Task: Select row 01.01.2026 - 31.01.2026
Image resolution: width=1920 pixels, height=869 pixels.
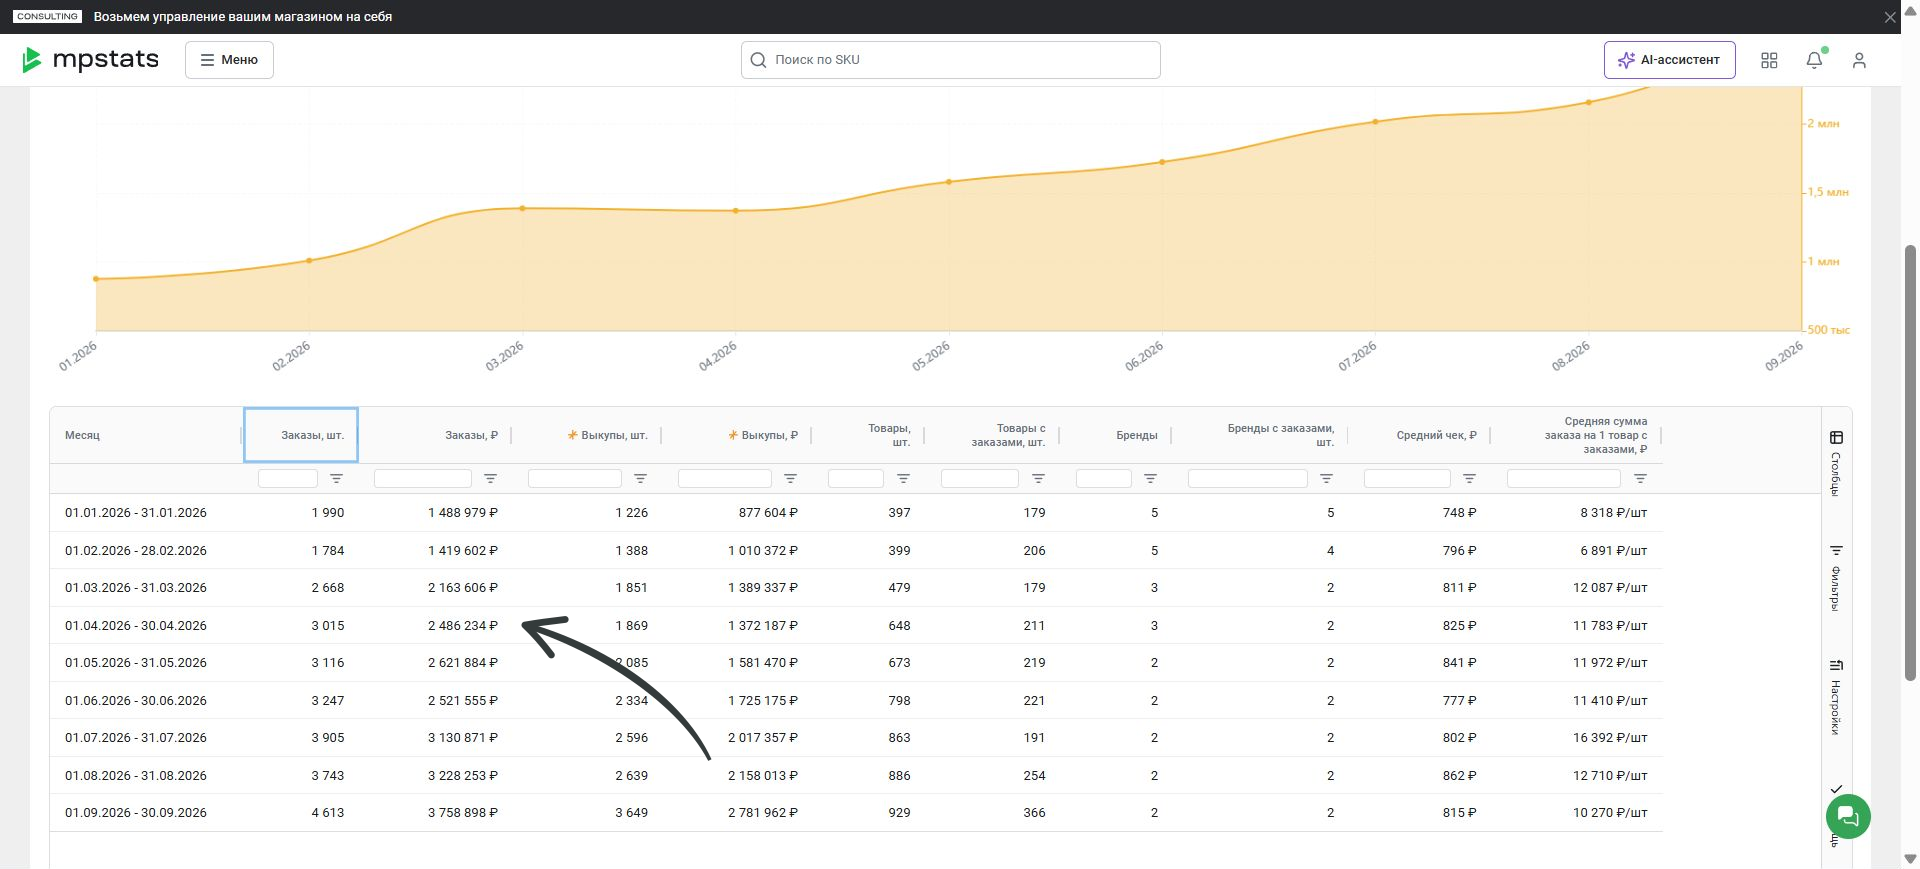Action: click(x=856, y=513)
